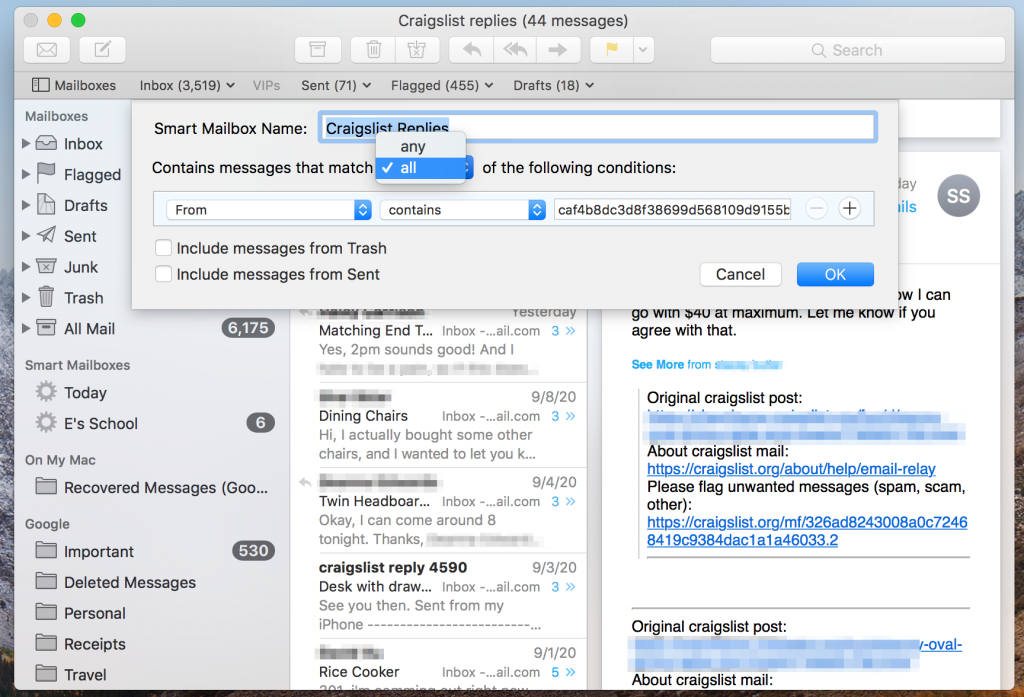
Task: Open the Today smart mailbox gear icon
Action: point(46,392)
